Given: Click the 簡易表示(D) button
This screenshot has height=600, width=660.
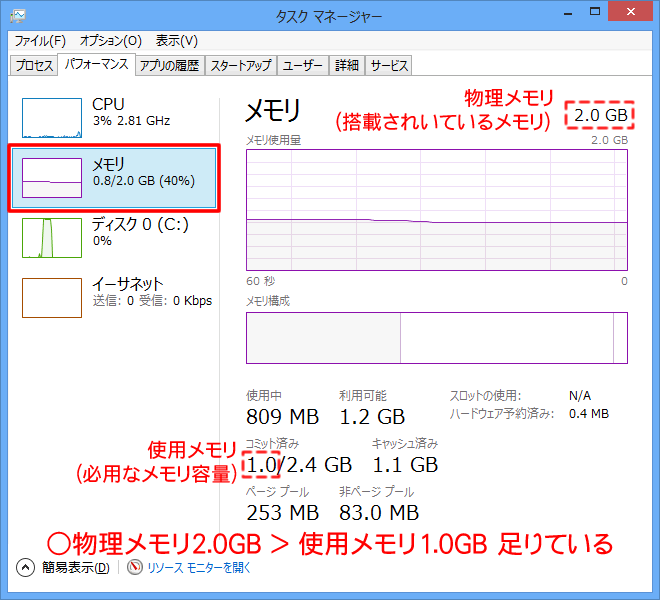Looking at the screenshot, I should click(76, 568).
